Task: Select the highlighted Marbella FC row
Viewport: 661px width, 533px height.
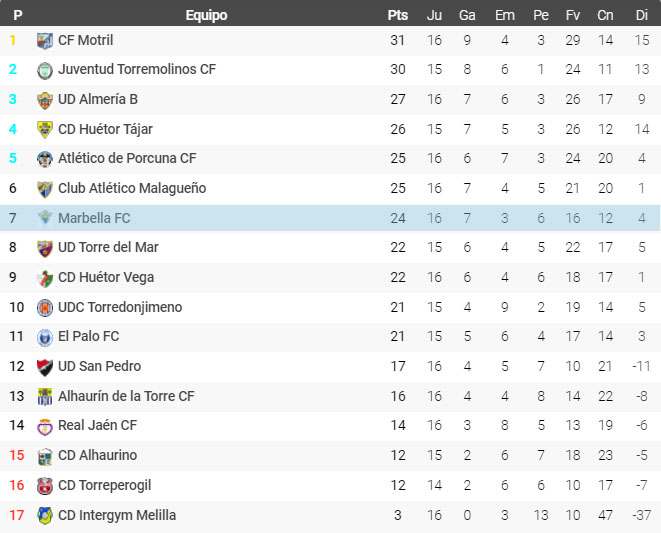Action: pyautogui.click(x=330, y=218)
